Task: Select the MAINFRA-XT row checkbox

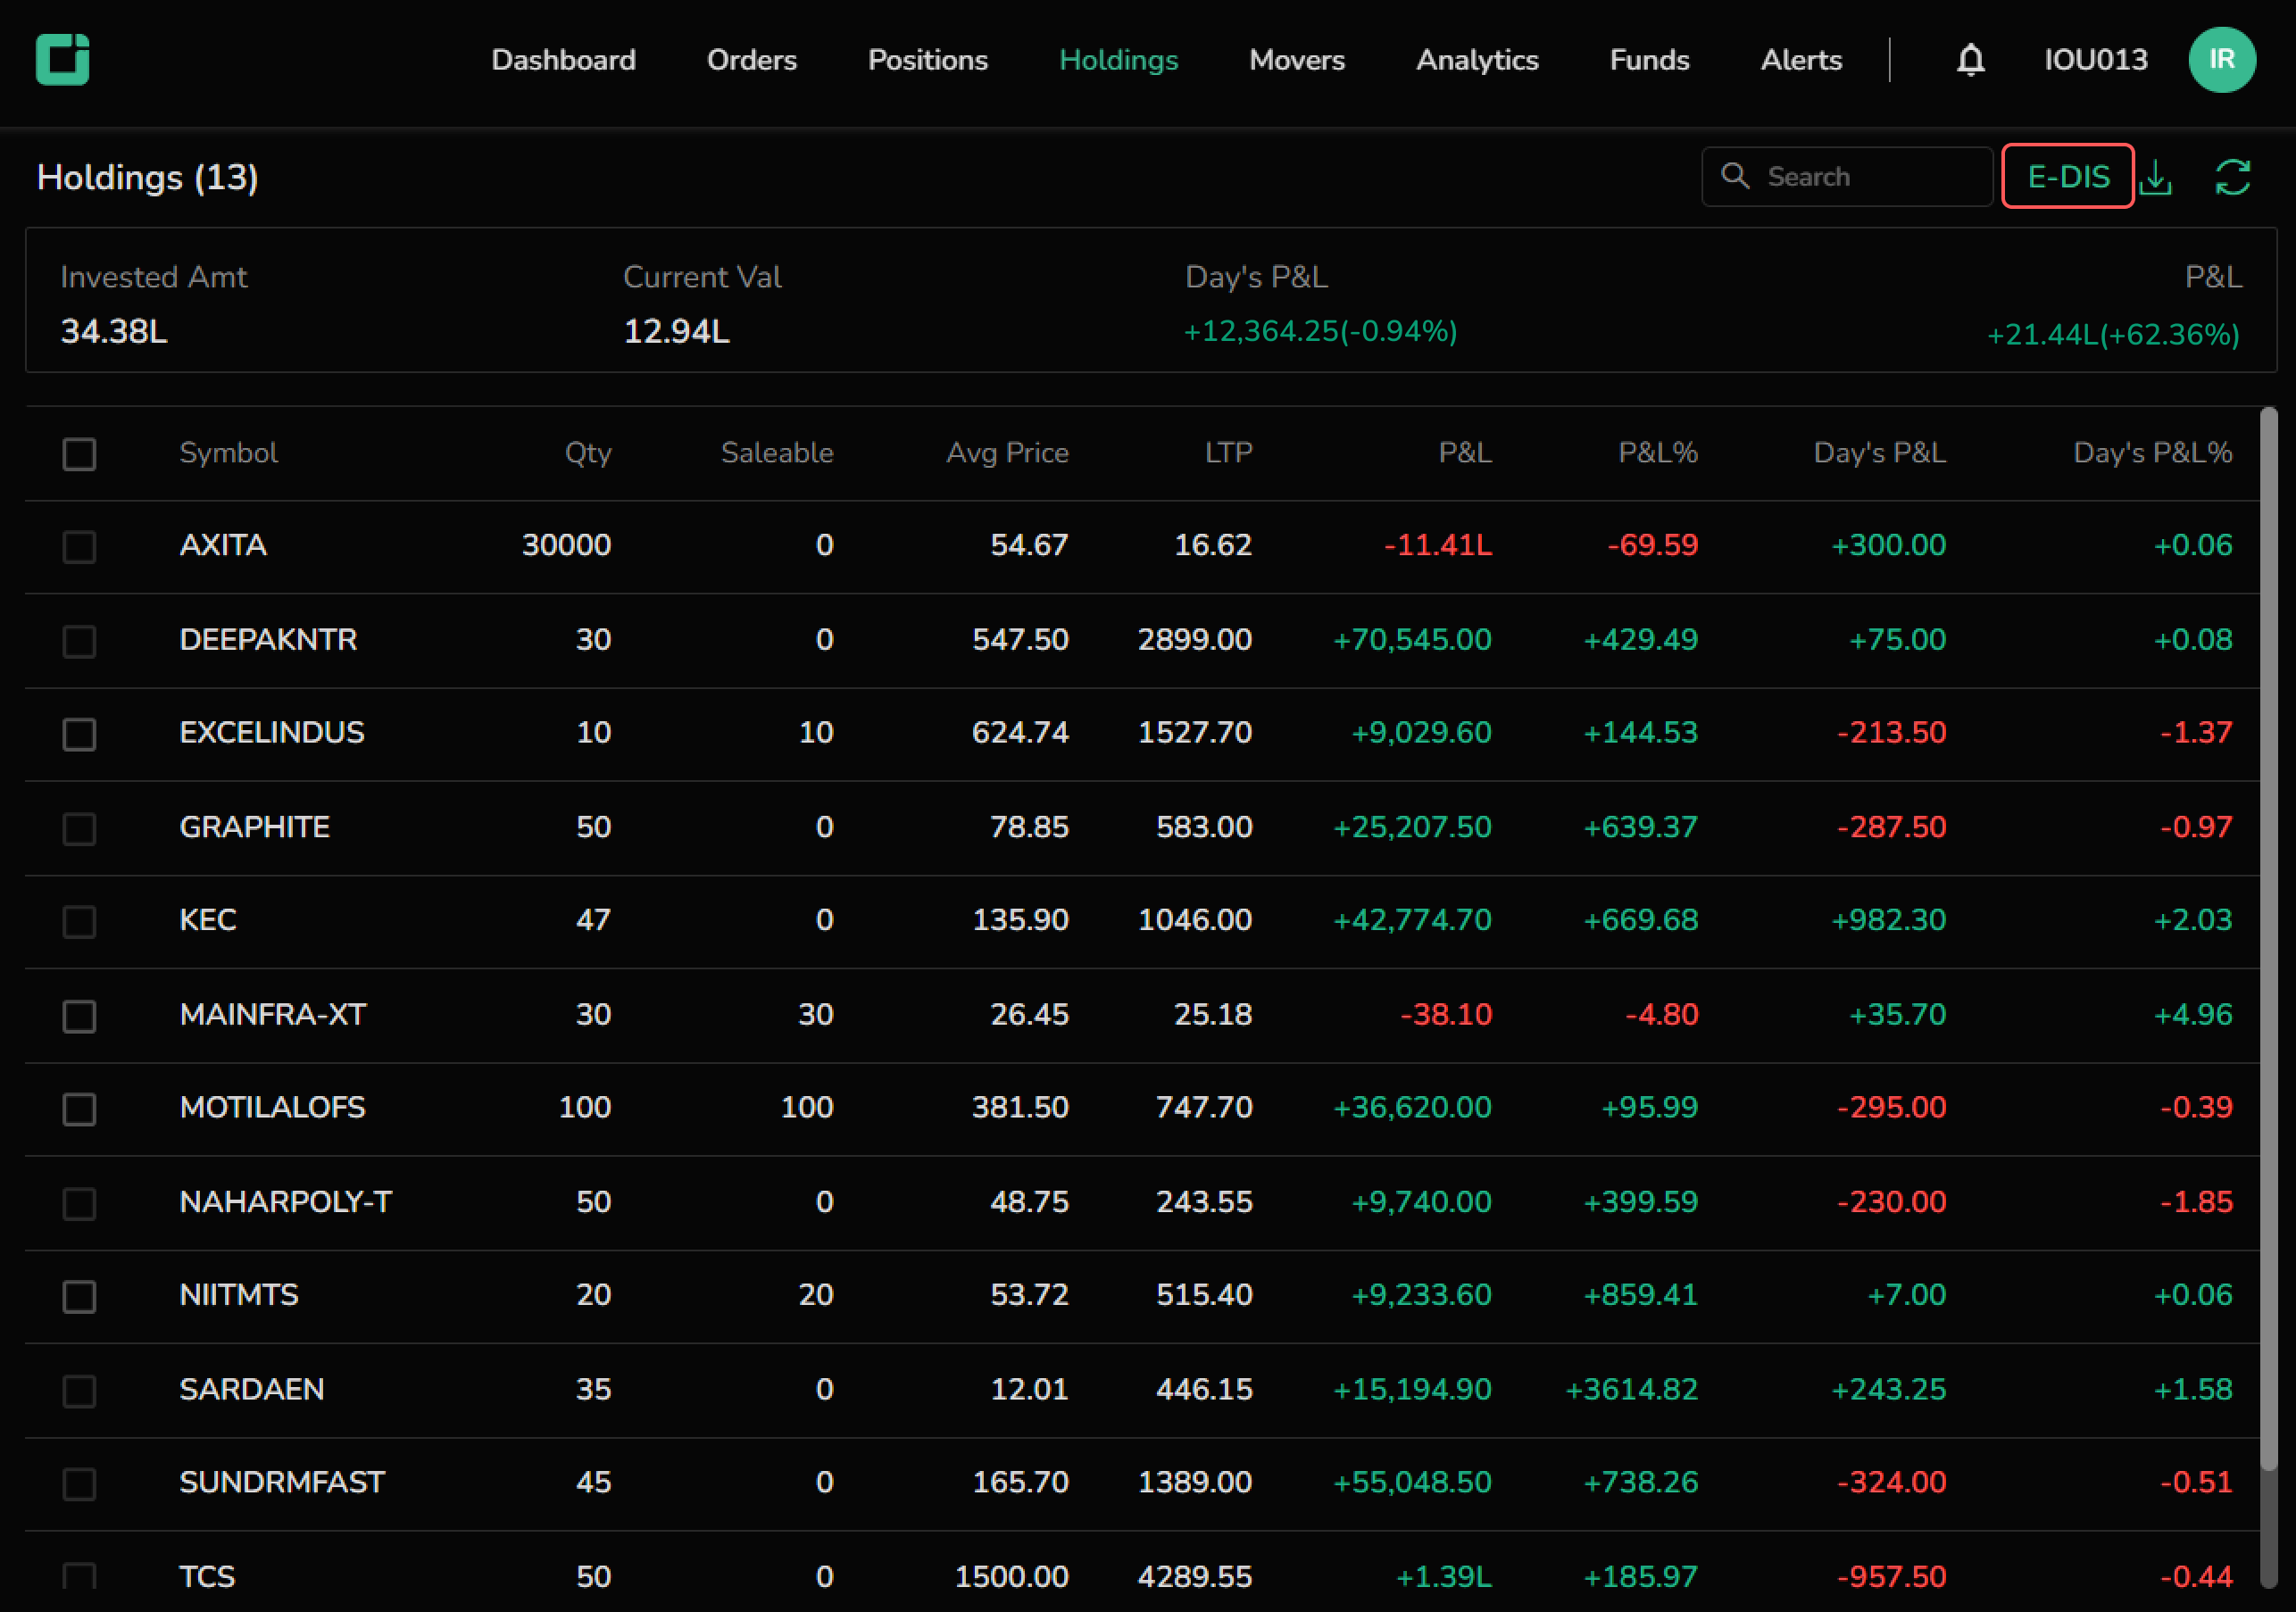Action: tap(79, 1016)
